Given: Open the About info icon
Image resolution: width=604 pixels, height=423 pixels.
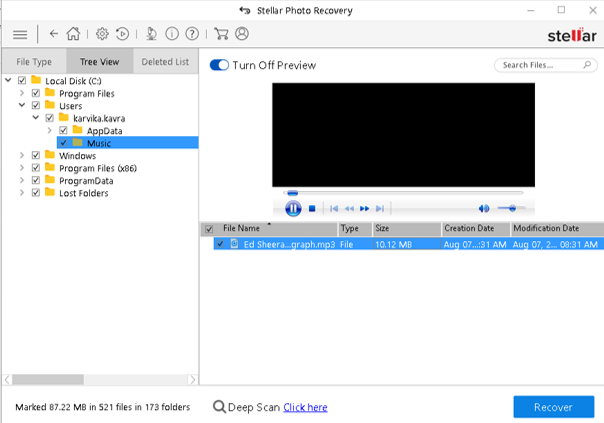Looking at the screenshot, I should [172, 34].
